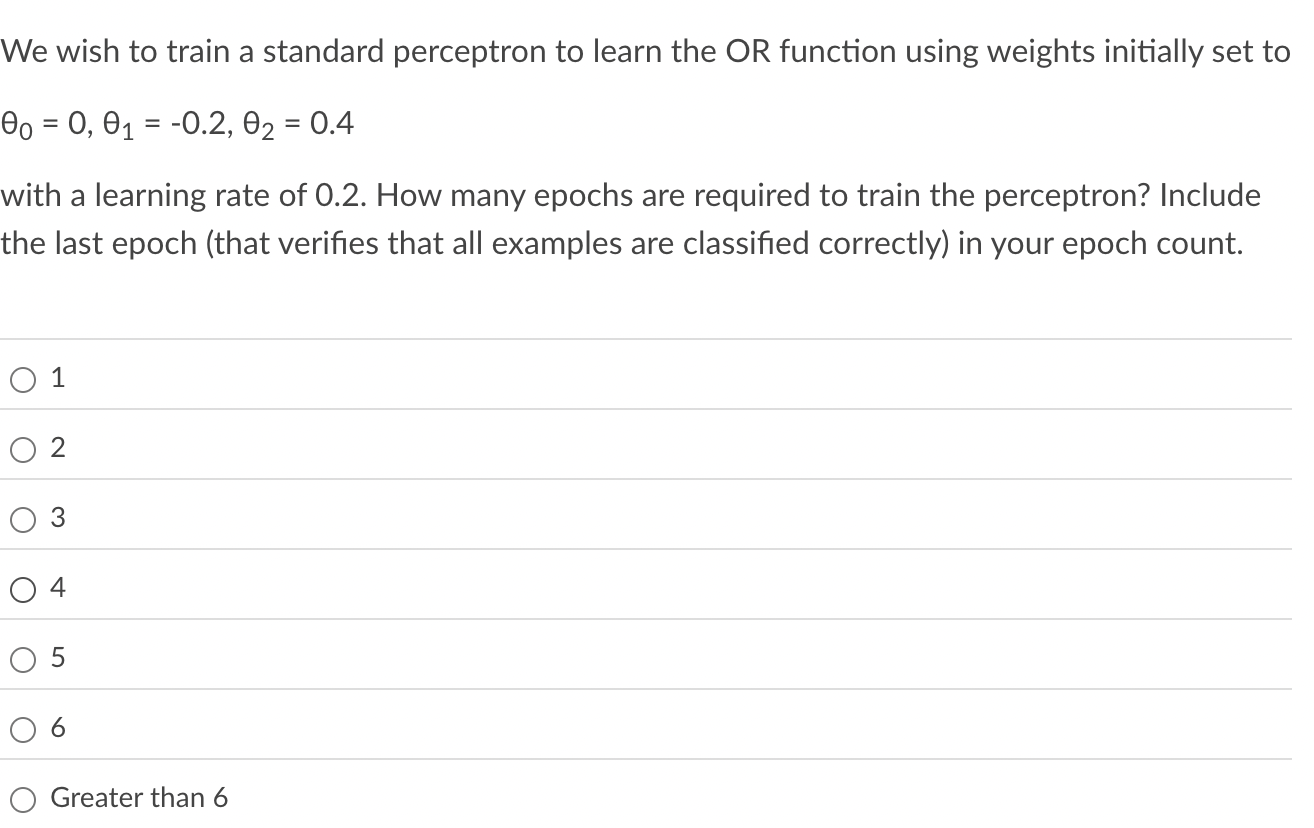Choose option 5 as your epoch answer
Screen dimensions: 1314x828
[22, 658]
